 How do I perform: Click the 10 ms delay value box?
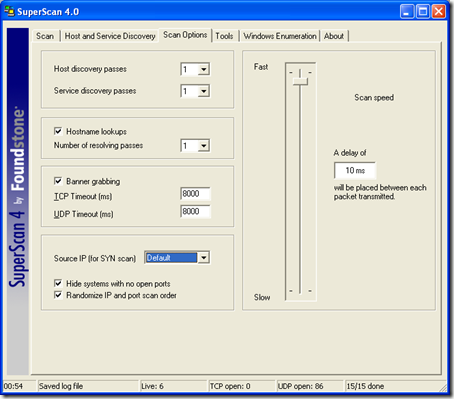[355, 170]
